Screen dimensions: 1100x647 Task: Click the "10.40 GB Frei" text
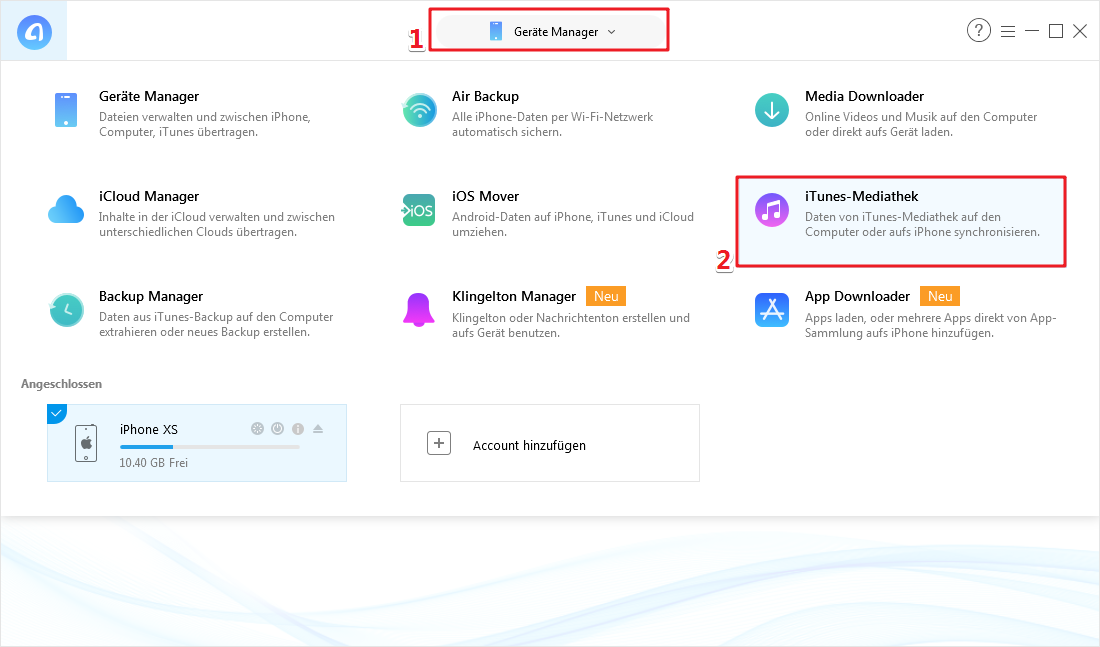coord(154,462)
